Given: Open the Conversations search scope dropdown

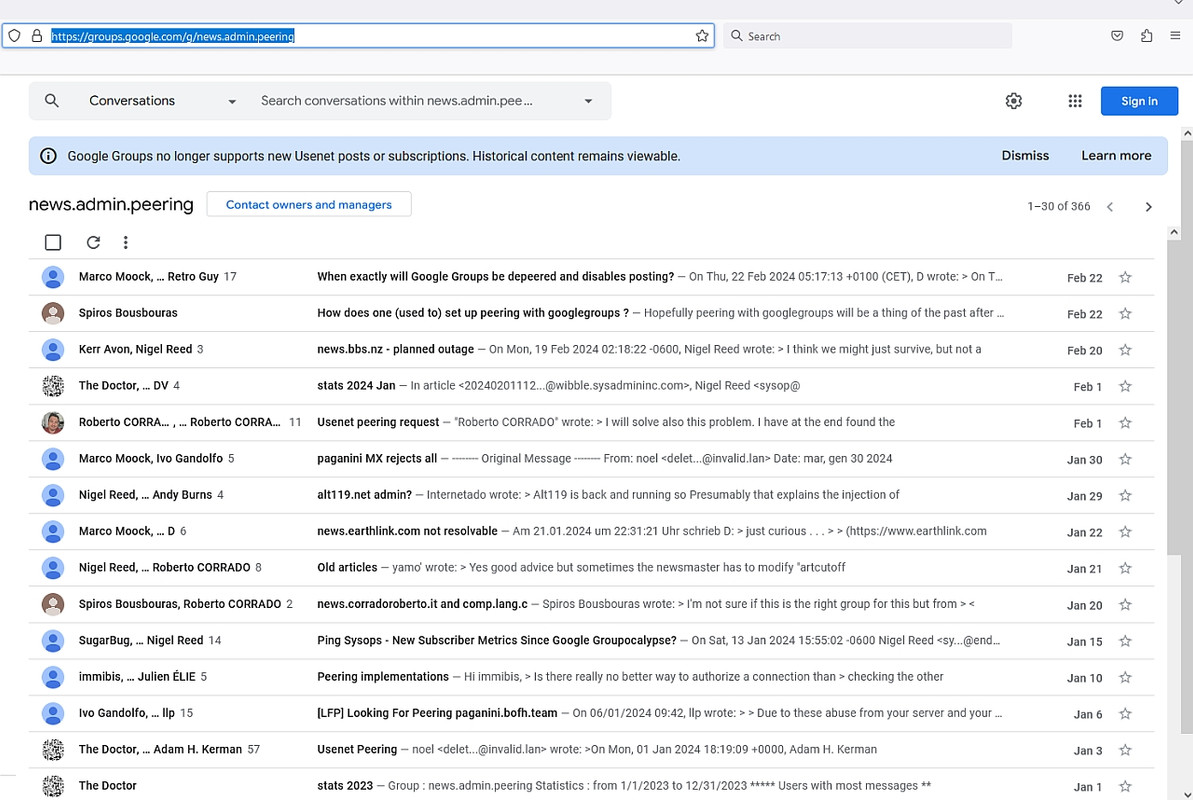Looking at the screenshot, I should coord(161,100).
